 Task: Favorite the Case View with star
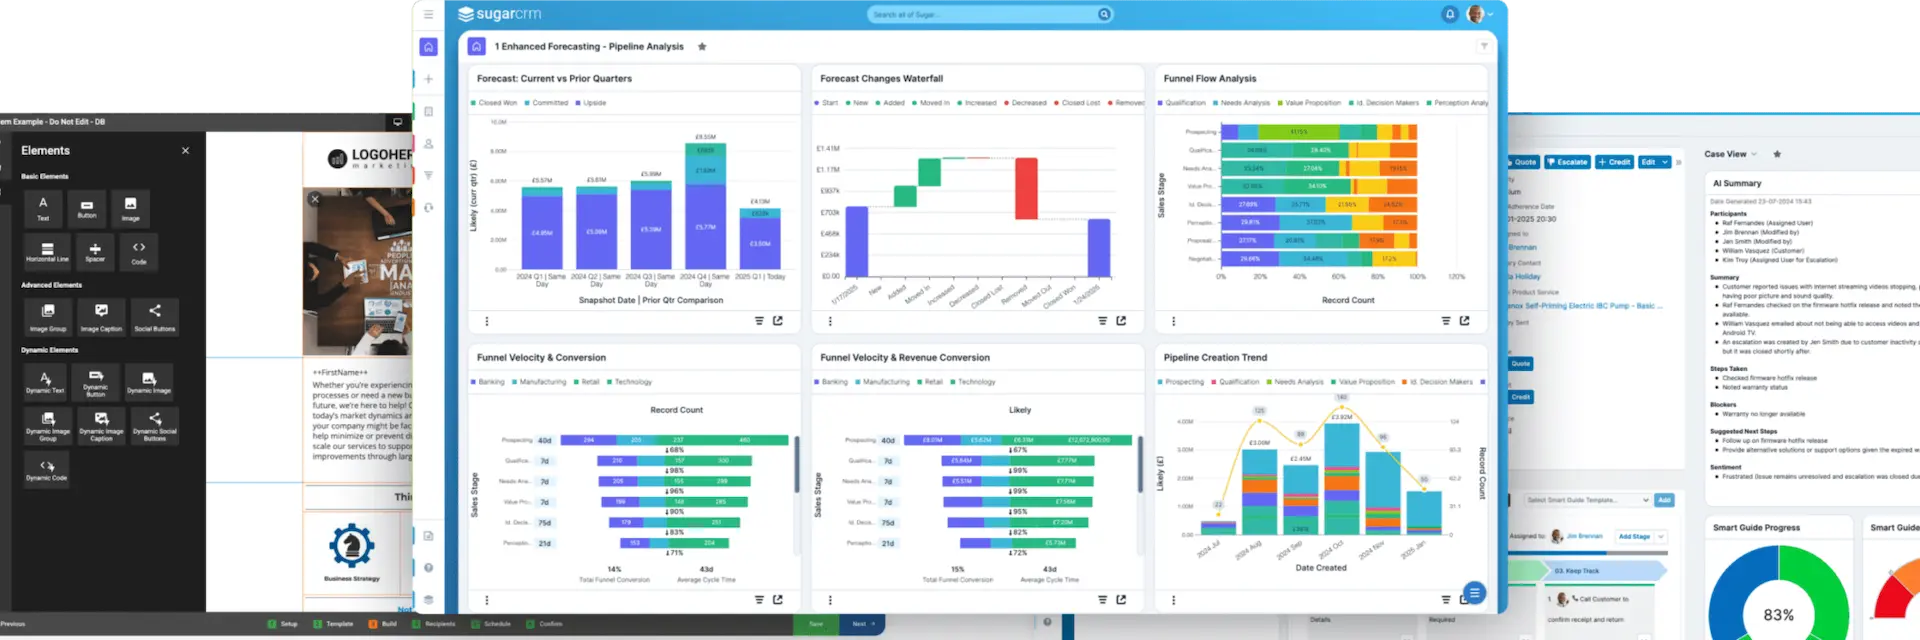pyautogui.click(x=1777, y=154)
